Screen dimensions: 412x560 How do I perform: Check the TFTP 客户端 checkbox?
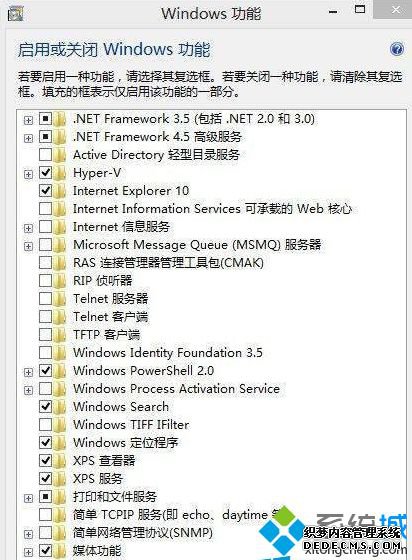tap(45, 335)
